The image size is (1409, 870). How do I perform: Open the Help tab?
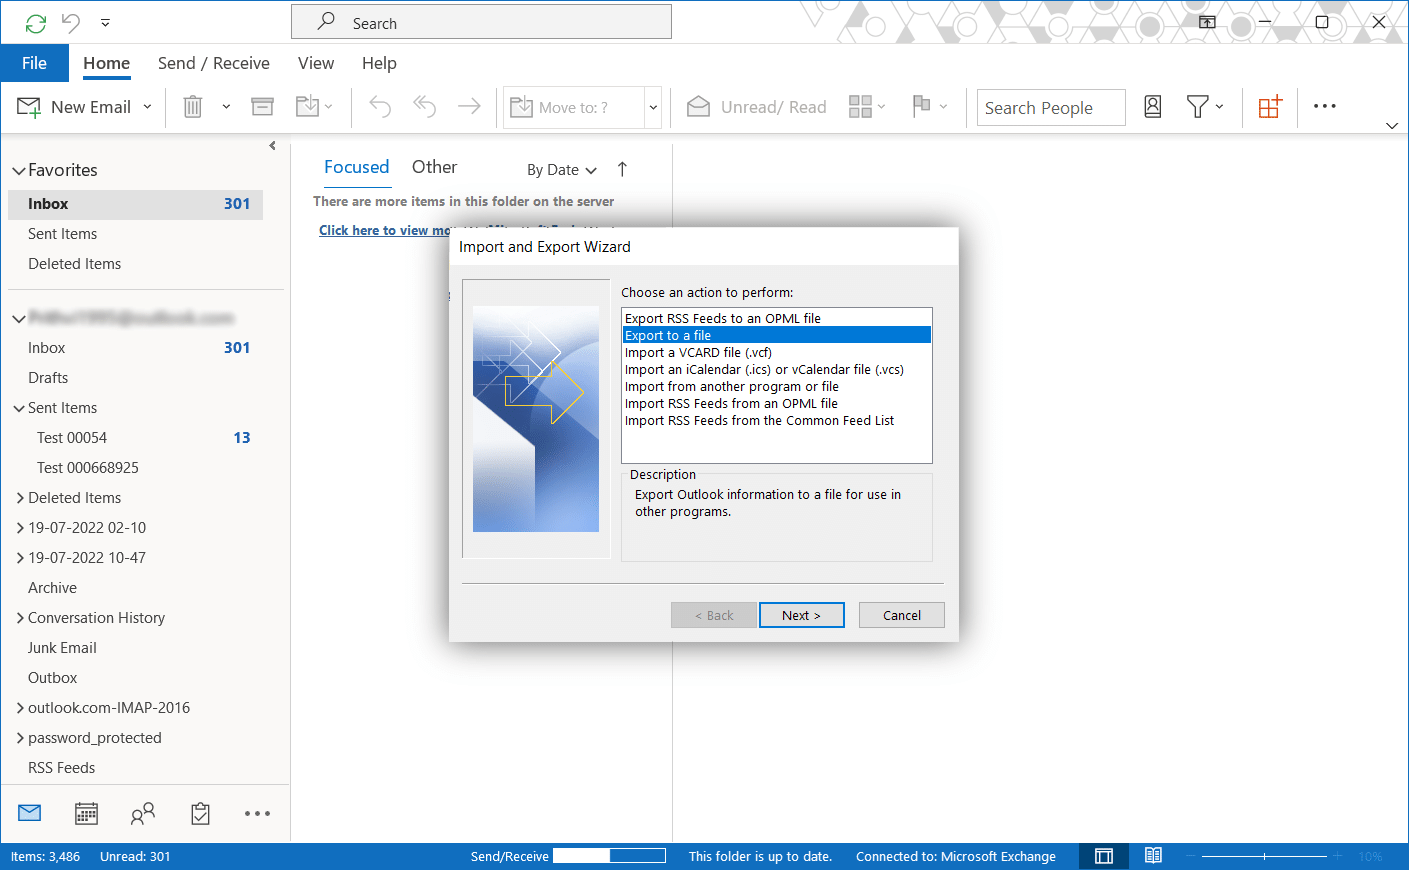379,63
